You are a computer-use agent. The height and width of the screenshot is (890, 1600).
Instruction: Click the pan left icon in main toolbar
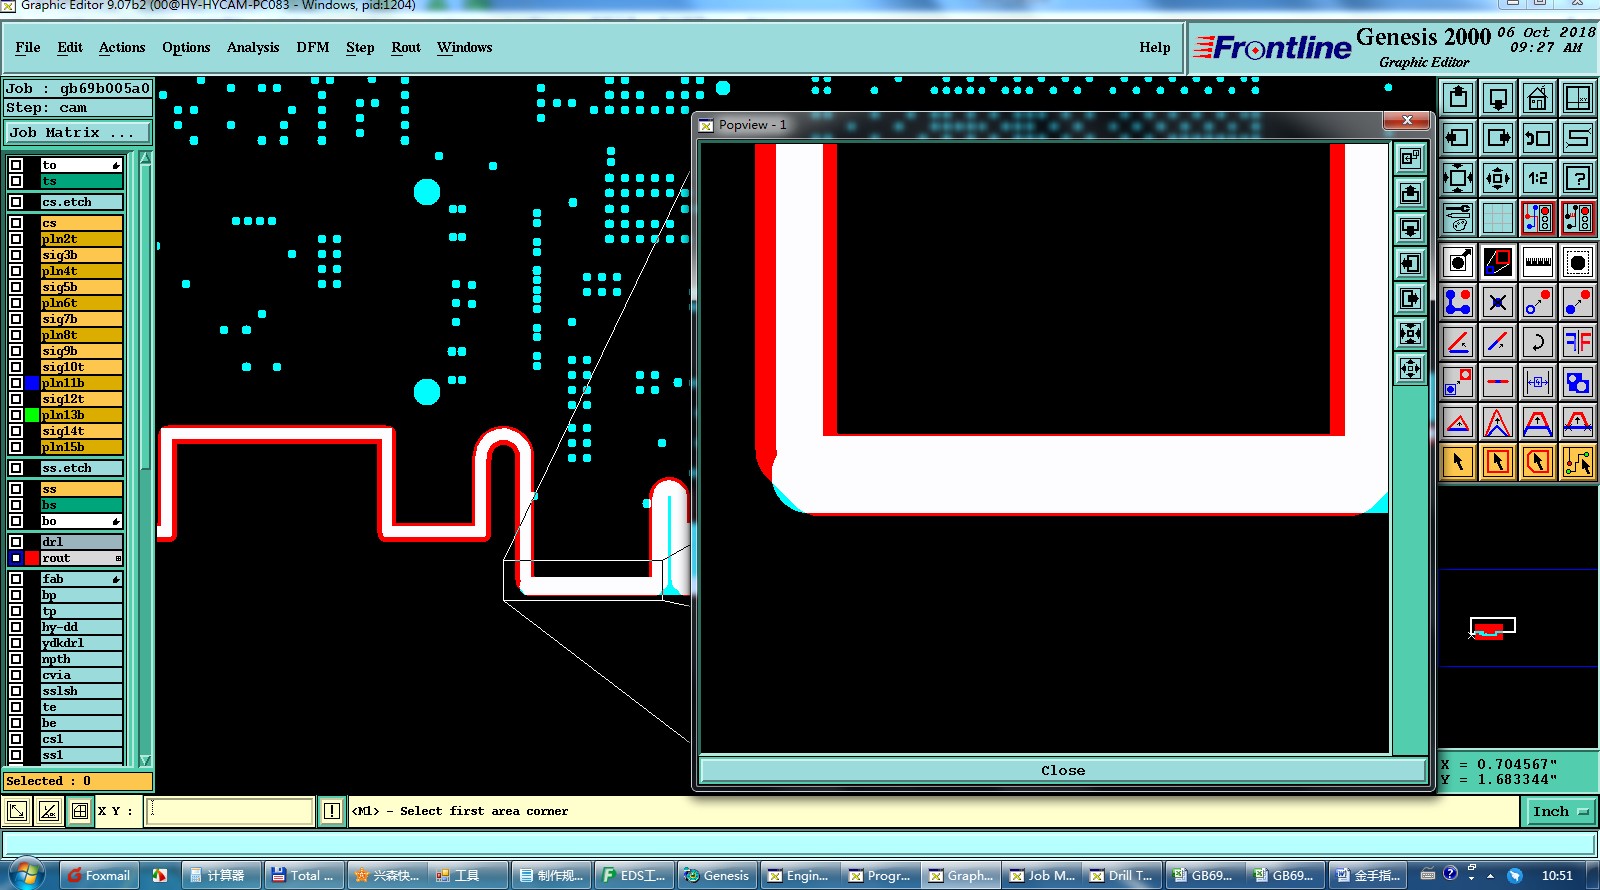pyautogui.click(x=1458, y=138)
